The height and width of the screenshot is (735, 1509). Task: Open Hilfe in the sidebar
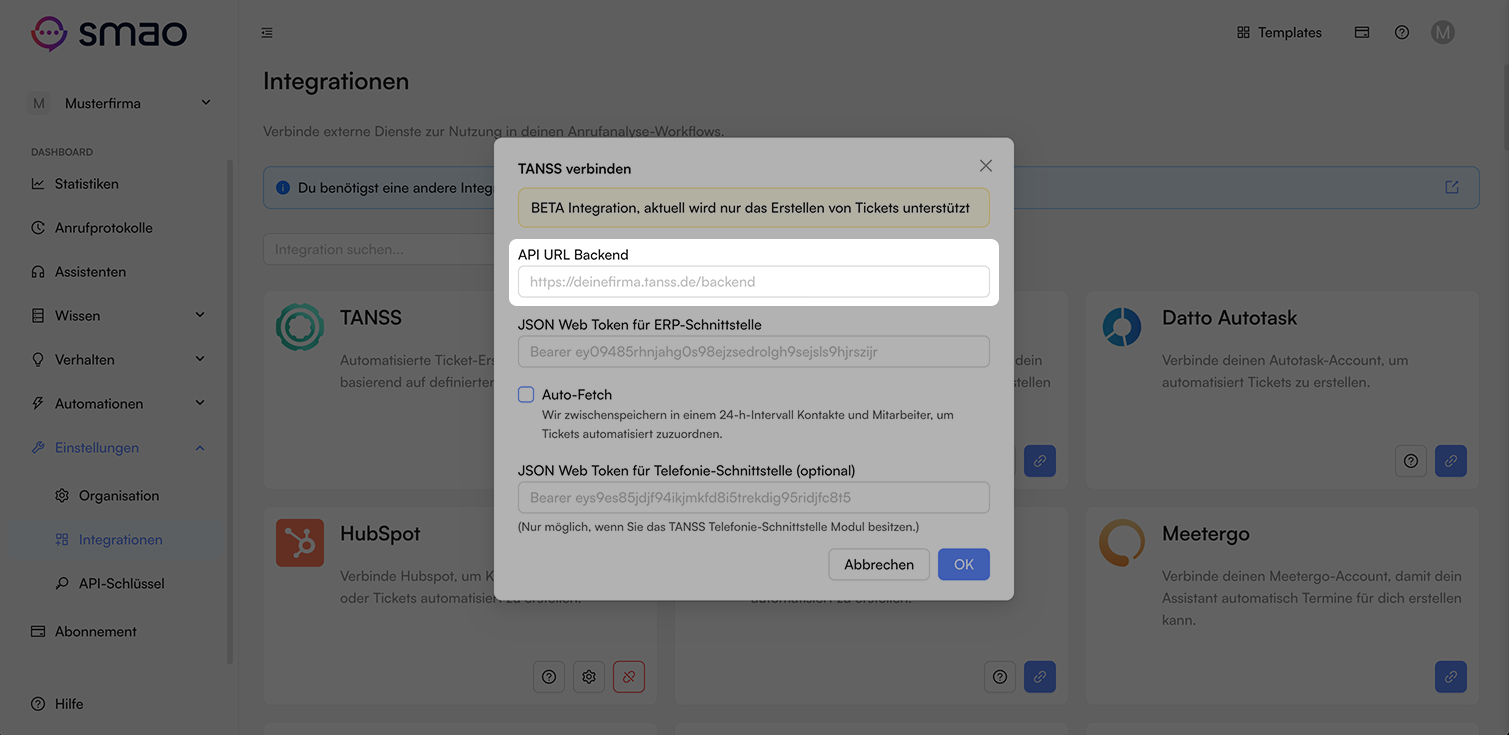click(x=69, y=704)
